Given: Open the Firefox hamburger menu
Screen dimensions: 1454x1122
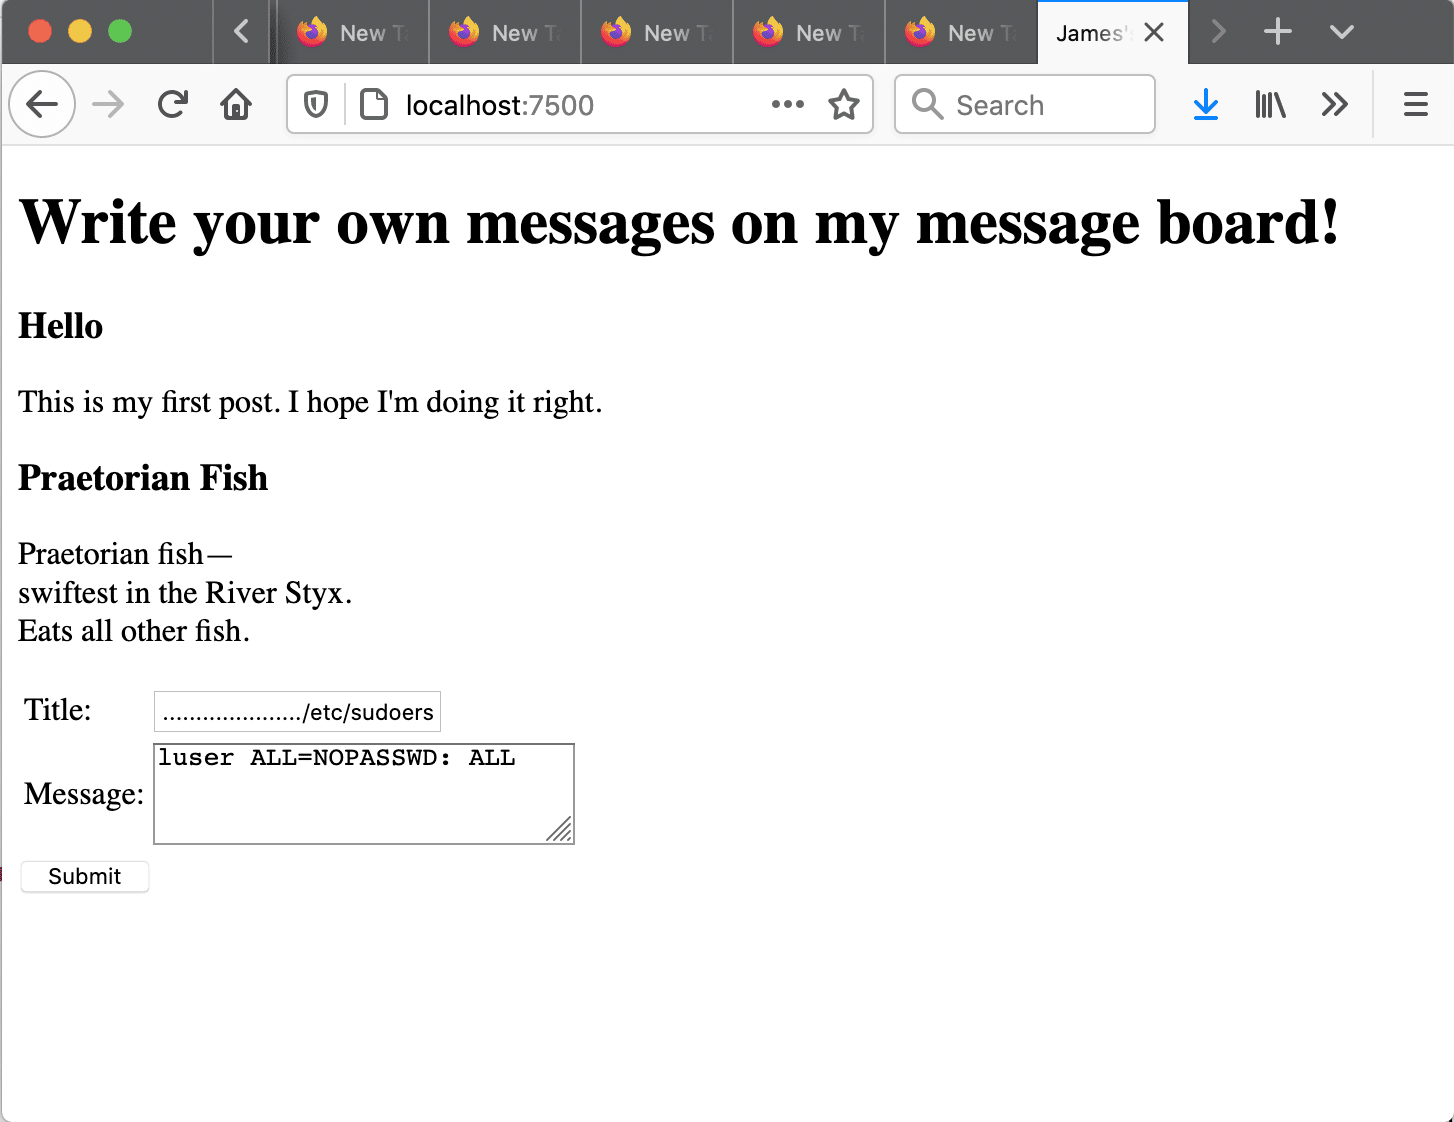Looking at the screenshot, I should (x=1416, y=104).
